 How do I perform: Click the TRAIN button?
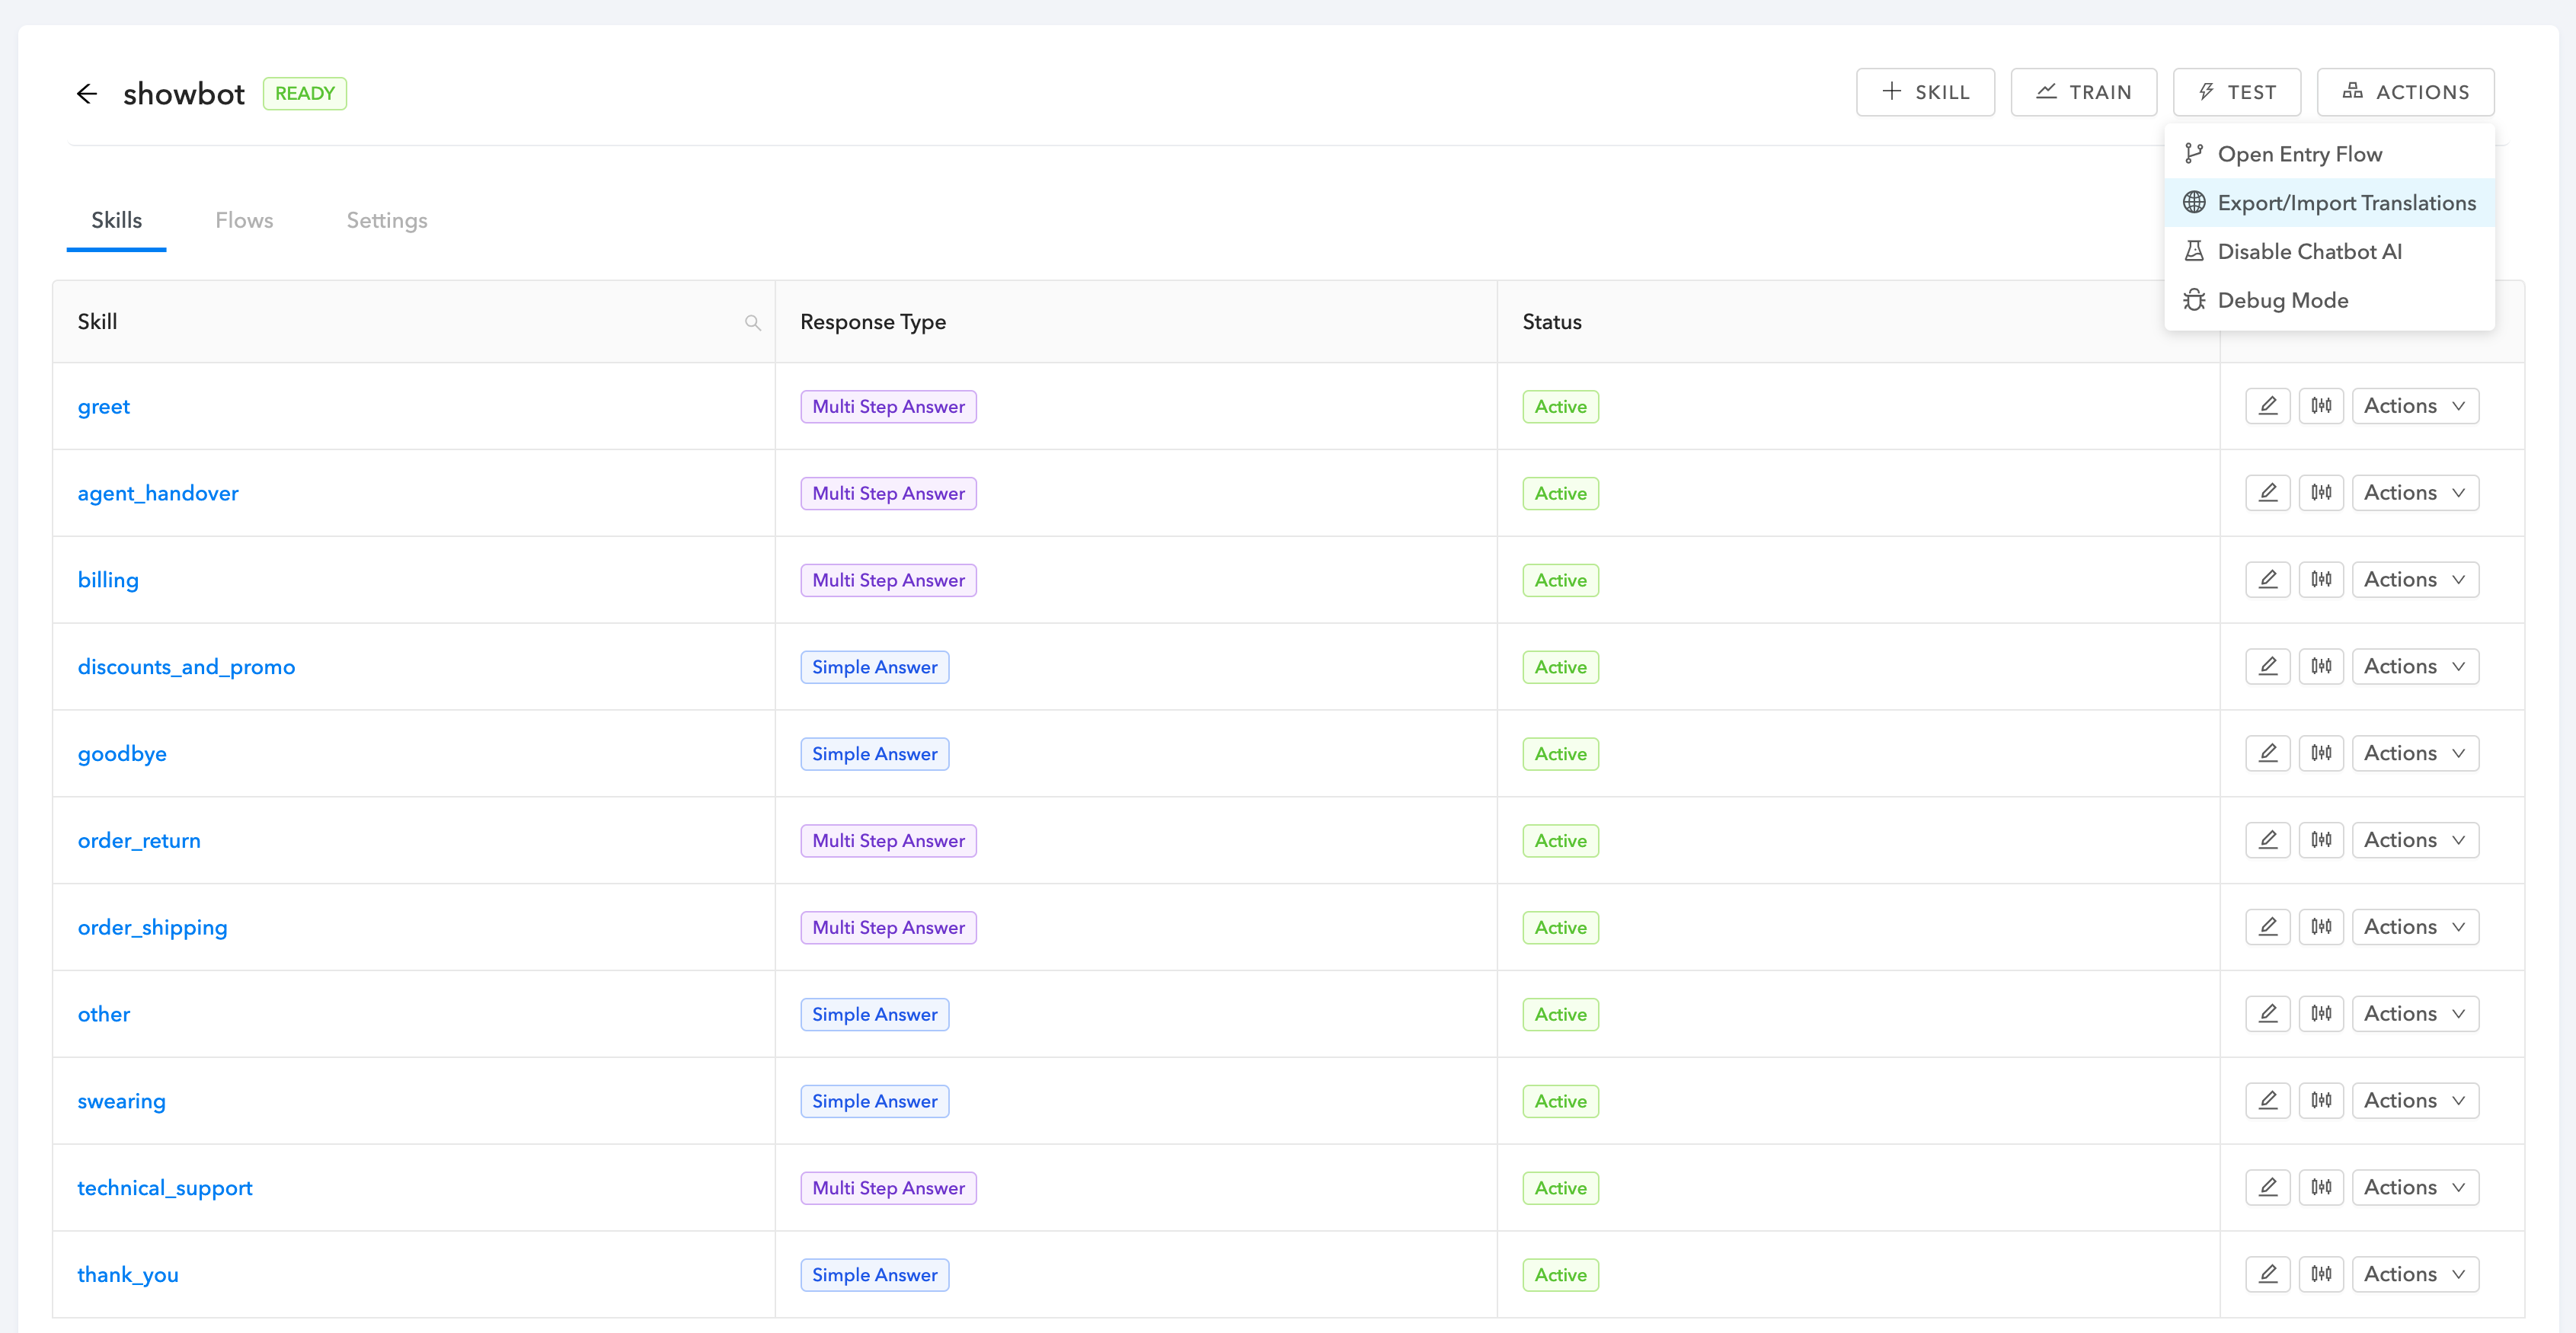point(2083,92)
